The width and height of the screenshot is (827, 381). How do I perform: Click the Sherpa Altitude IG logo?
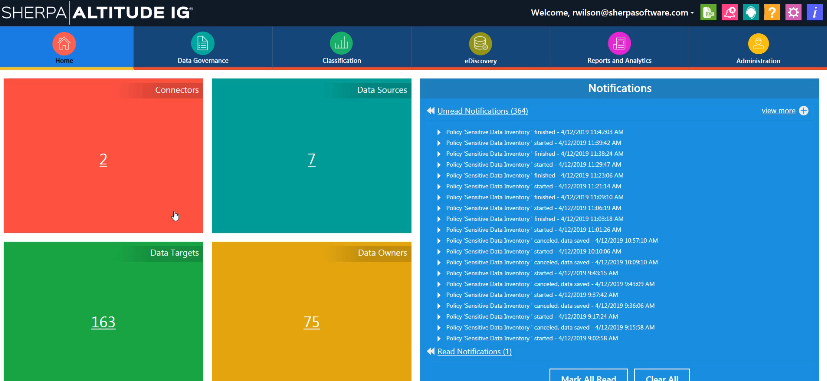(96, 13)
